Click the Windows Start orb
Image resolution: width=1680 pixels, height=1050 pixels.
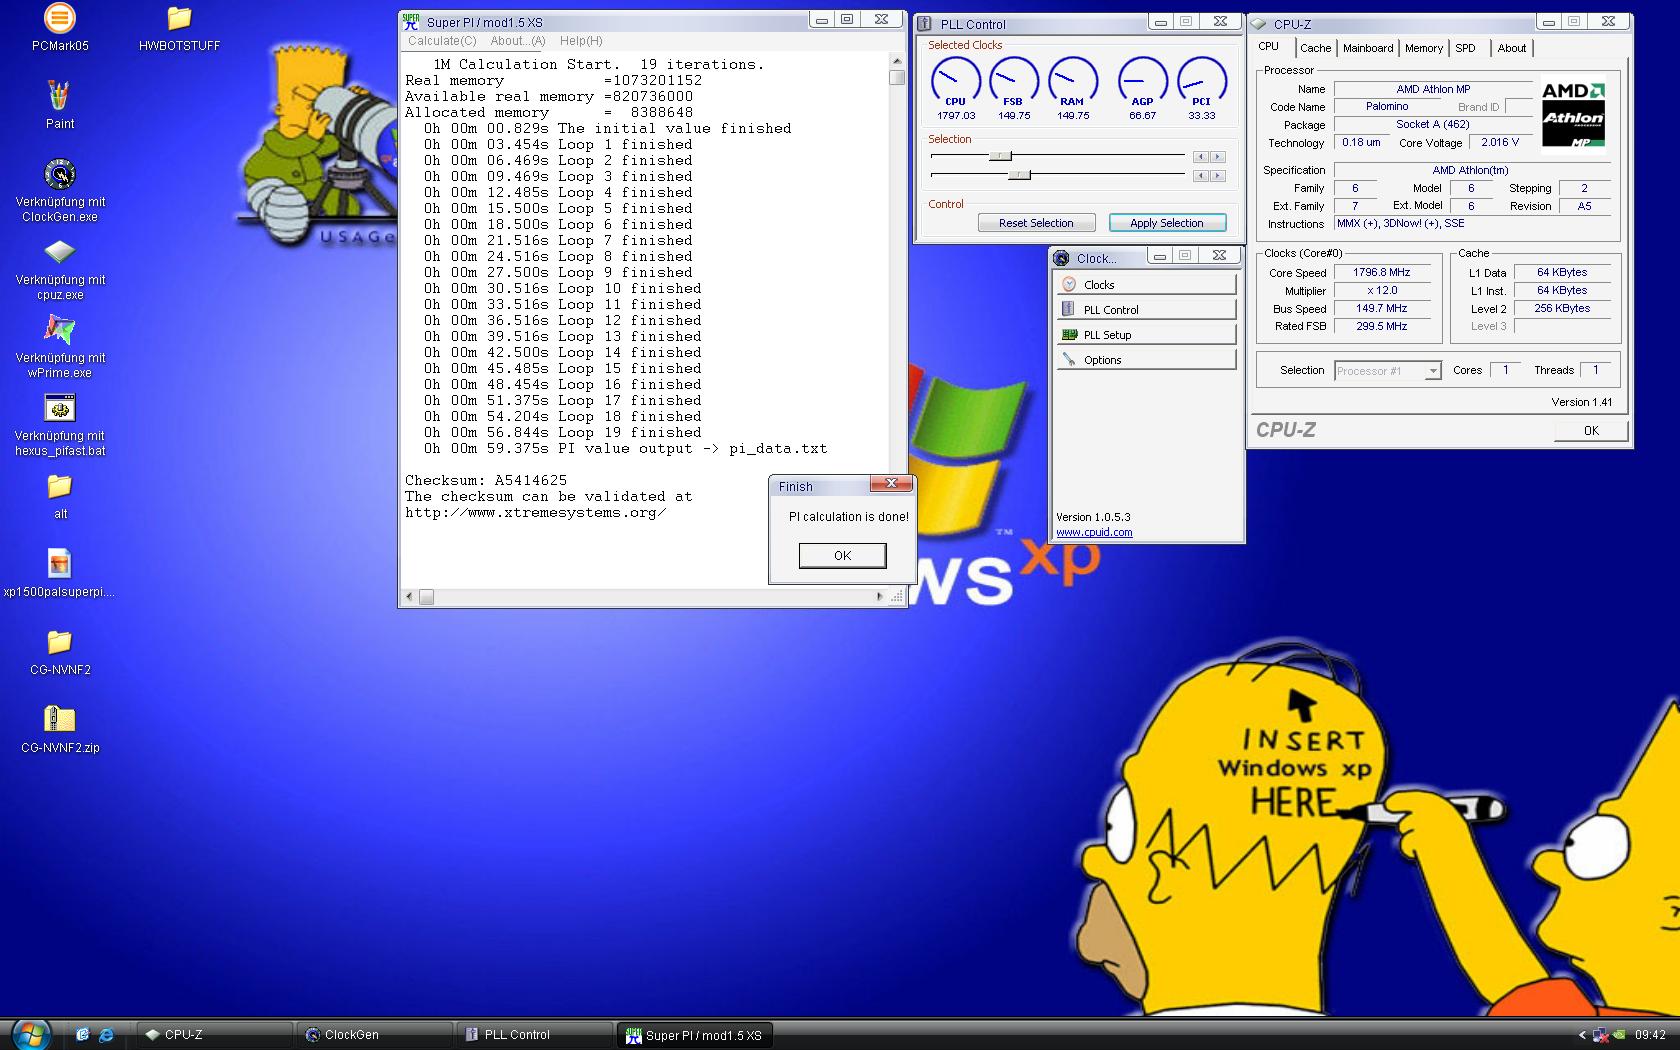pyautogui.click(x=30, y=1034)
